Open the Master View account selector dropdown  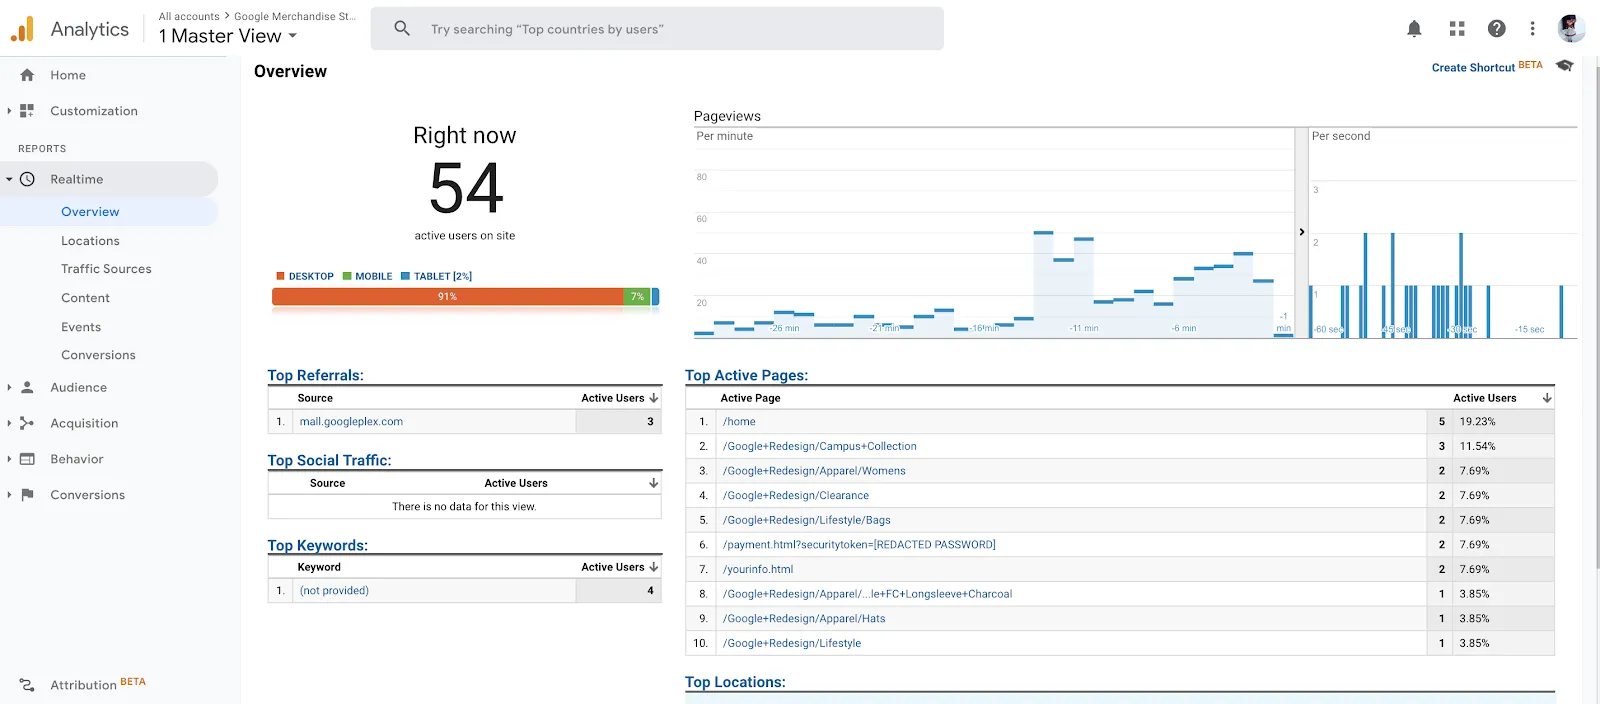[228, 36]
